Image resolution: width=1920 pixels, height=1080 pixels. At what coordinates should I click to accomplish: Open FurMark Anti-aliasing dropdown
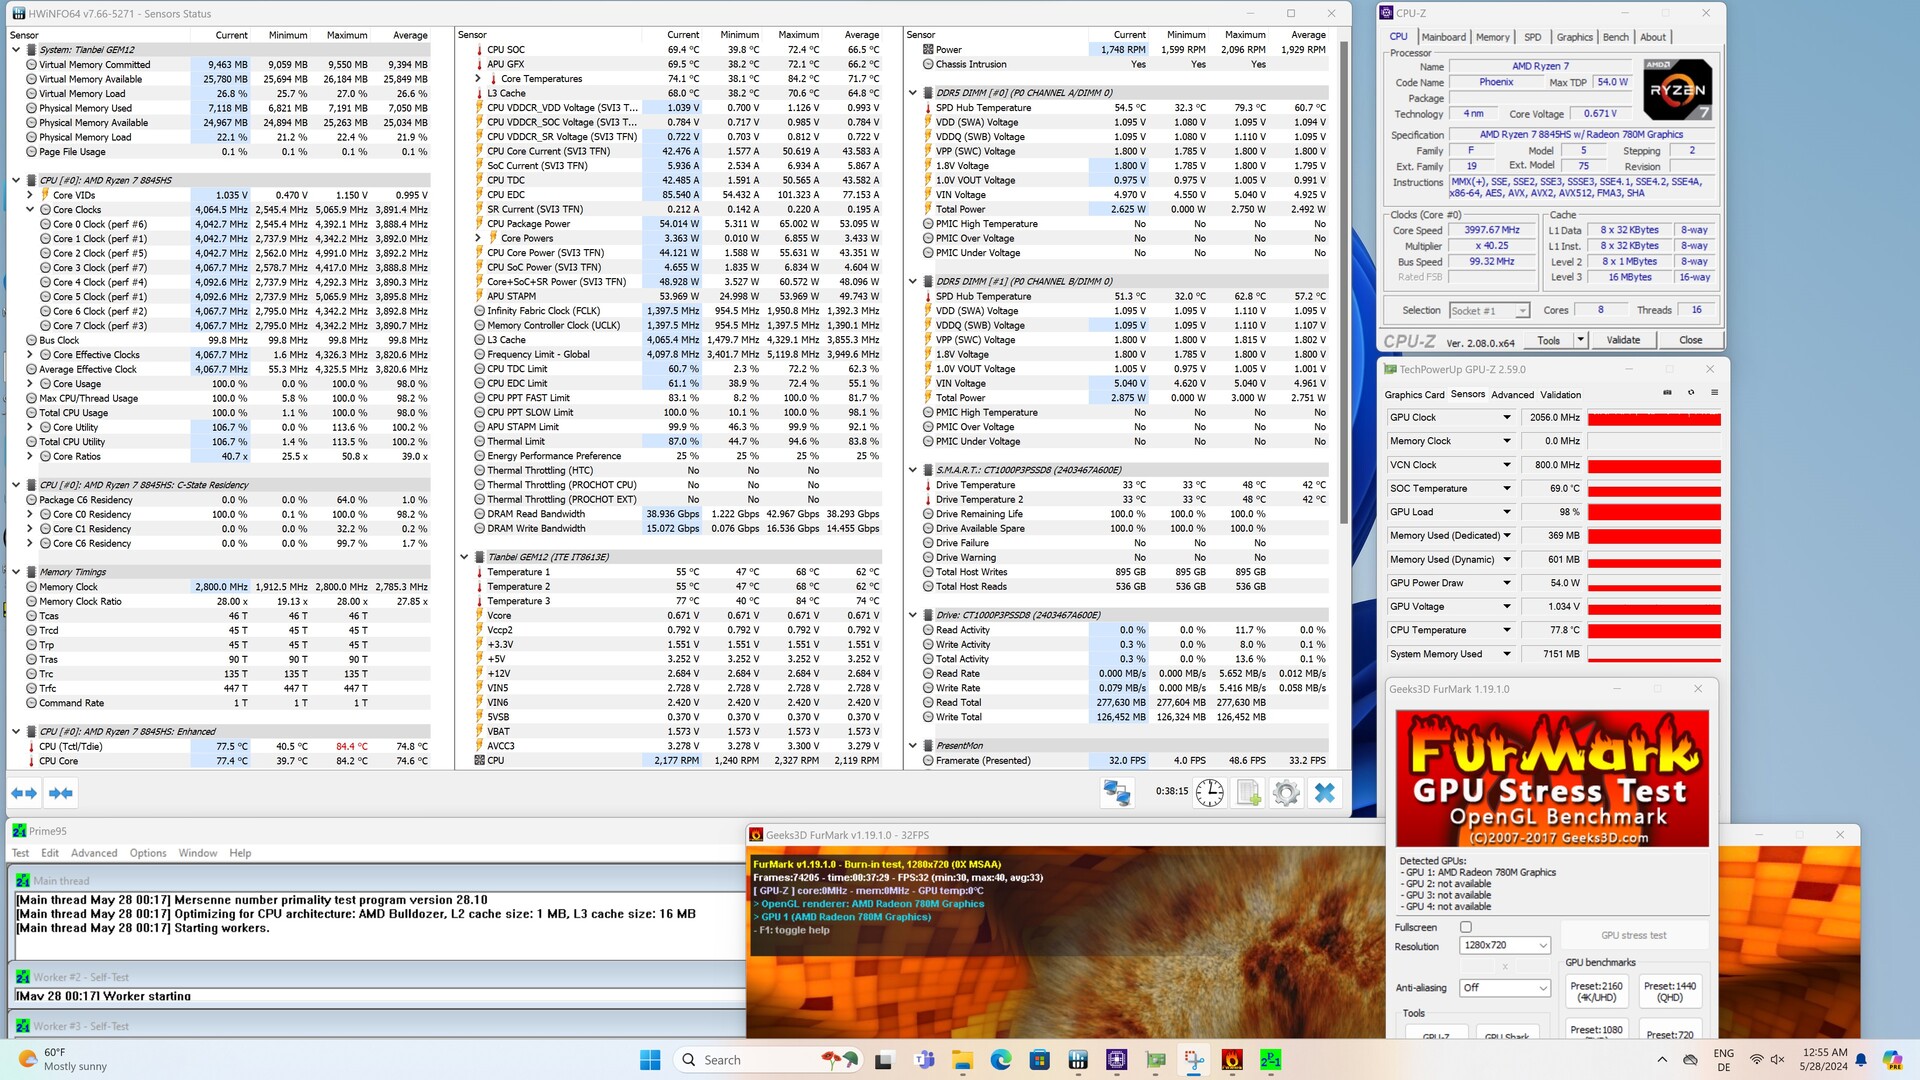click(x=1504, y=988)
